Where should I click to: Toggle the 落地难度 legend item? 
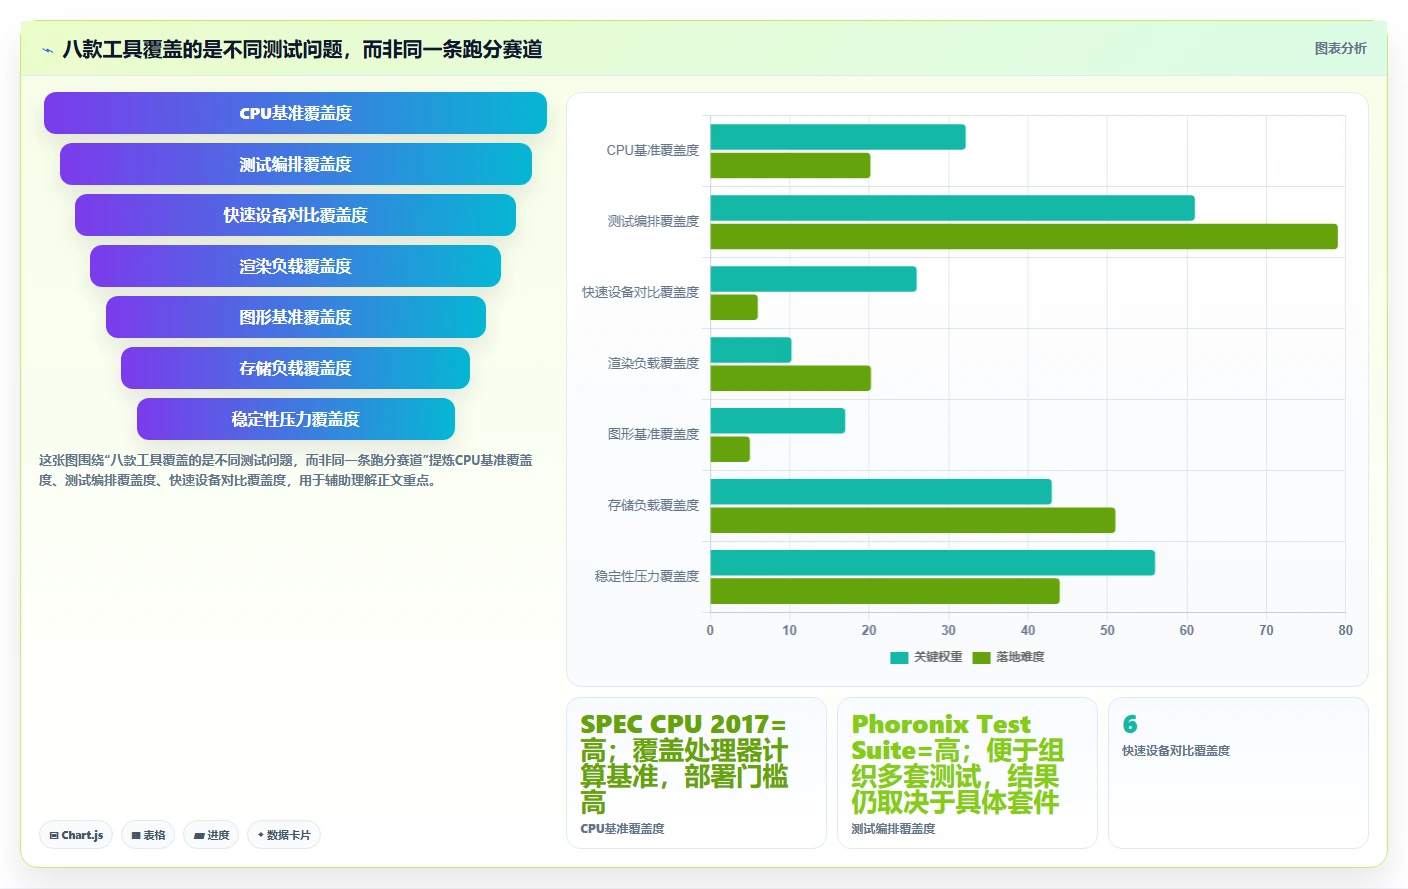point(1008,657)
